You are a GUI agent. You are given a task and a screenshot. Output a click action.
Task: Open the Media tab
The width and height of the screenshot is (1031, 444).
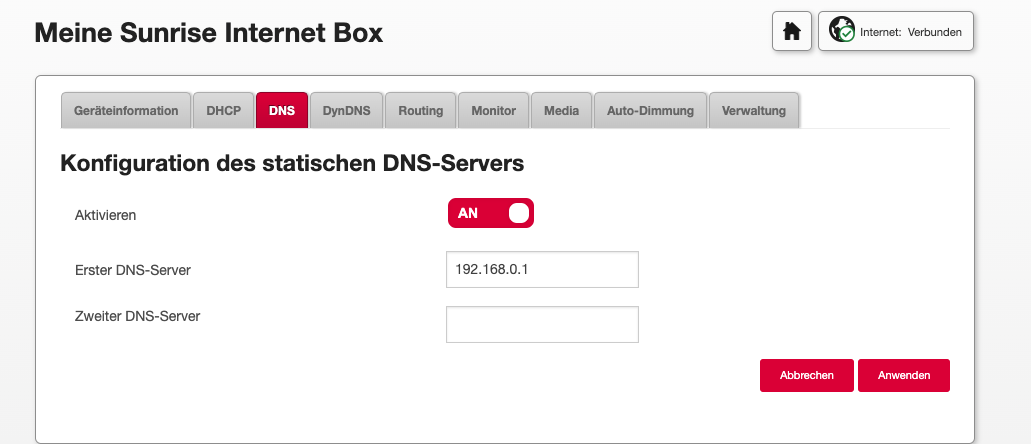(561, 111)
